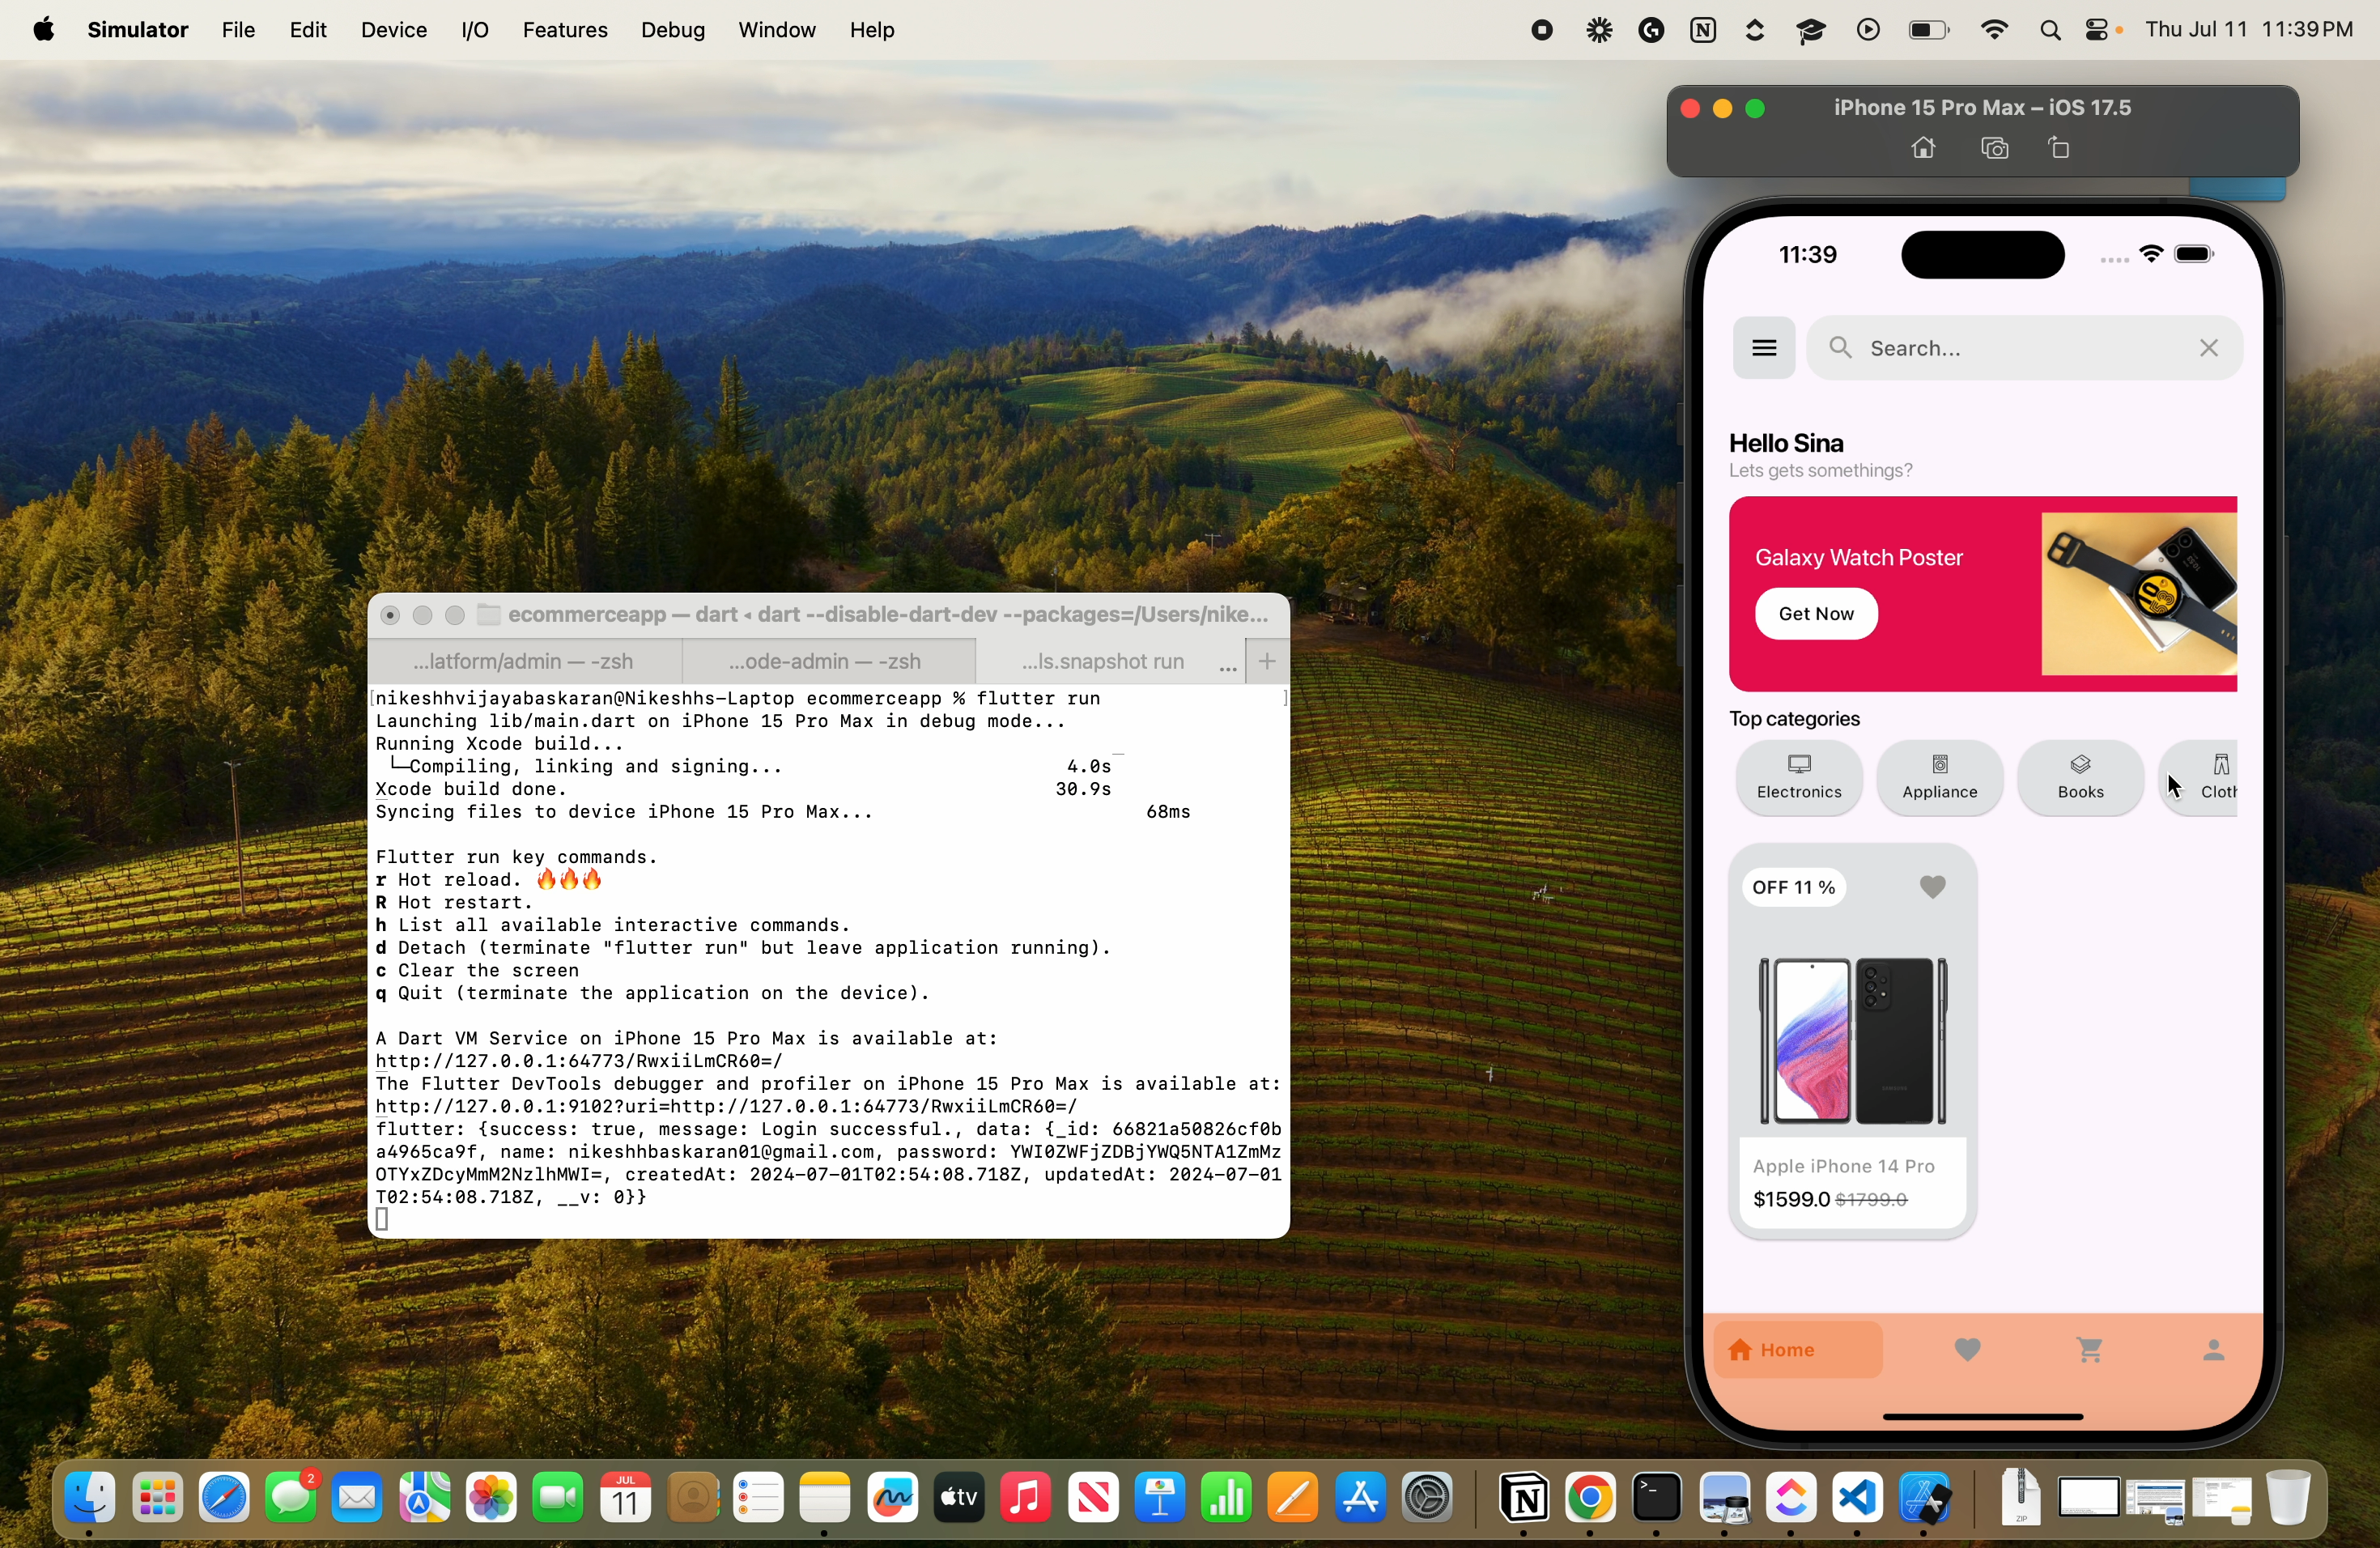Click the 'OFF 11 %' discount badge
This screenshot has height=1548, width=2380.
(x=1794, y=887)
